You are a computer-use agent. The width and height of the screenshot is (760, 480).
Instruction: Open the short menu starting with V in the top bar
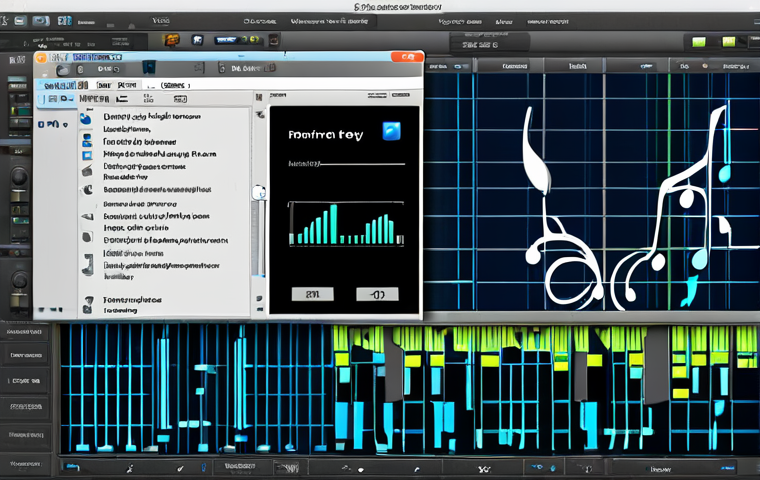coord(160,21)
